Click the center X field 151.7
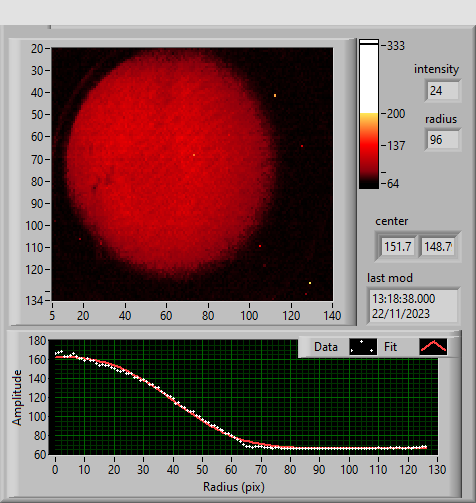The image size is (476, 503). tap(398, 247)
